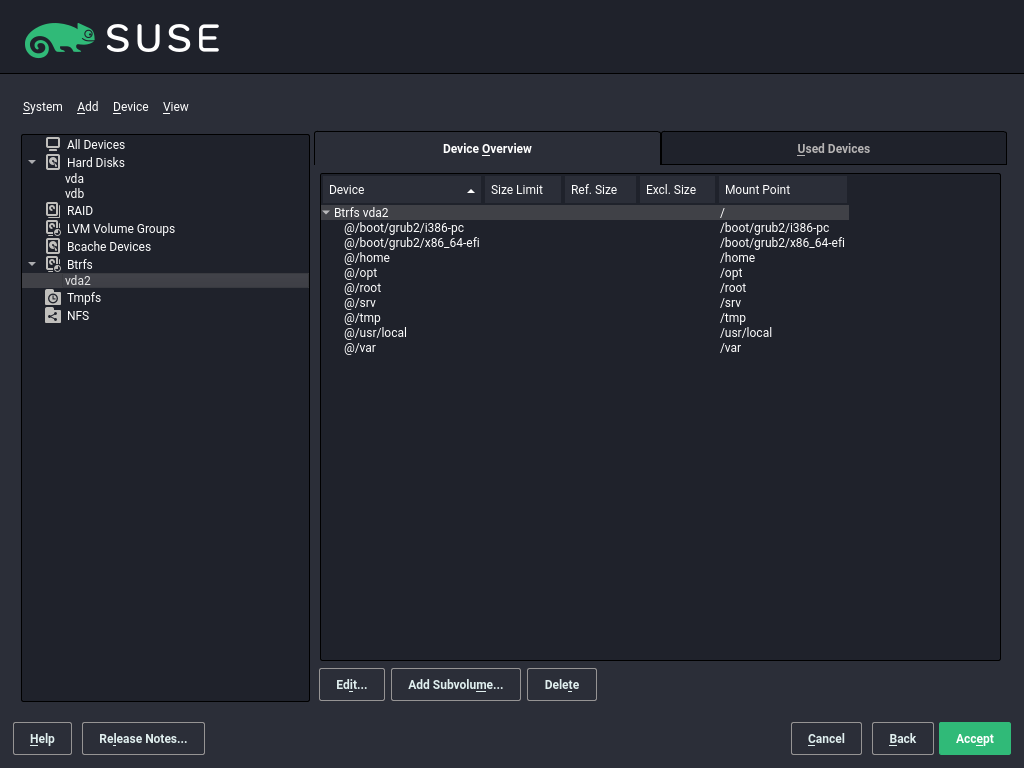Click the SUSE chameleon logo

click(x=58, y=37)
